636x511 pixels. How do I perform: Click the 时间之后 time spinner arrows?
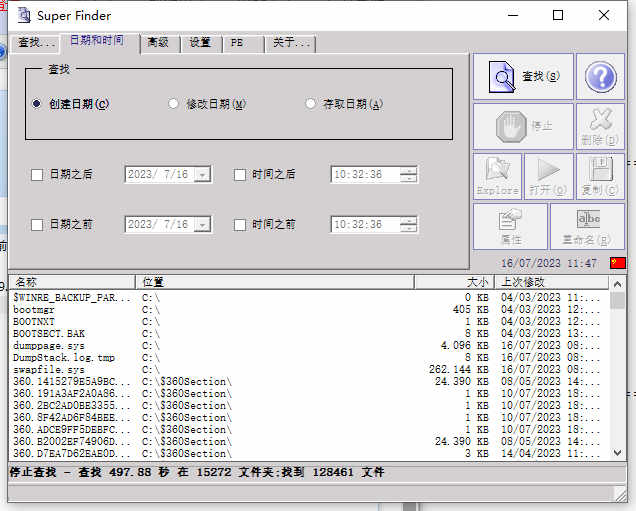click(x=408, y=175)
